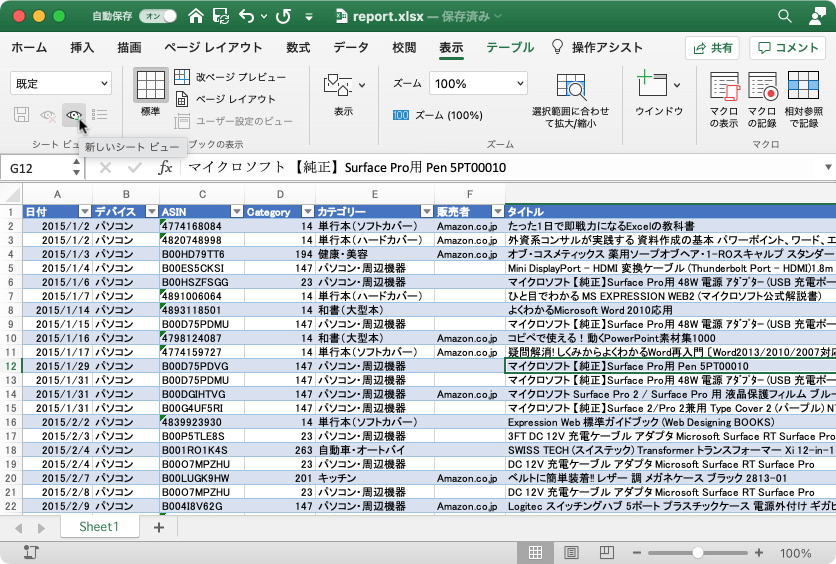Open the Undo history dropdown arrow
Screen dimensions: 836x564
264,17
